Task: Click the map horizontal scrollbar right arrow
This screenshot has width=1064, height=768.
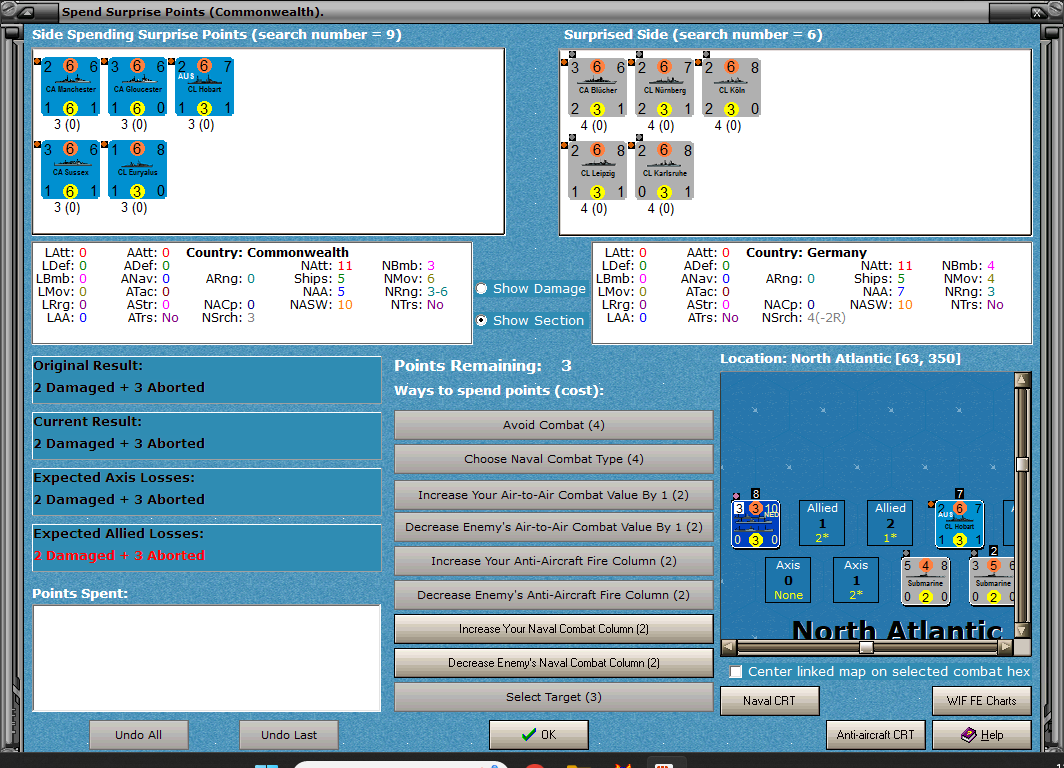Action: [1006, 647]
